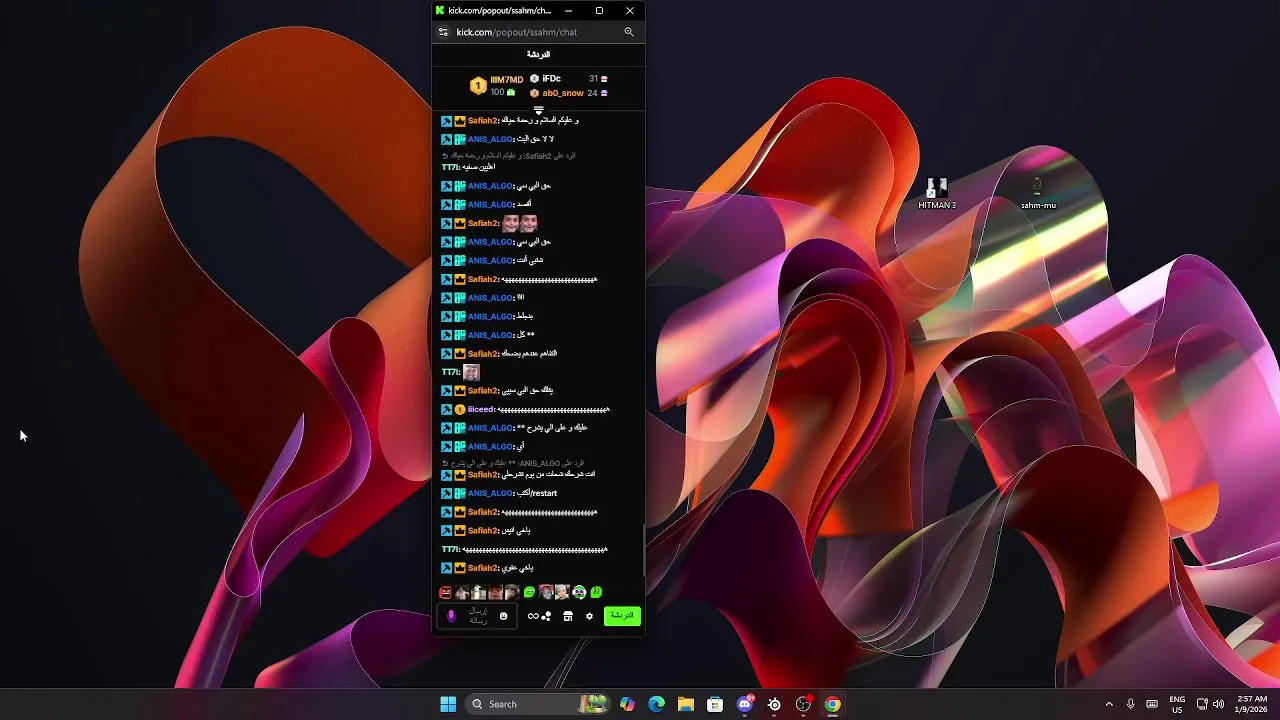This screenshot has width=1280, height=720.
Task: Open HITMAN 3 desktop shortcut
Action: 937,193
